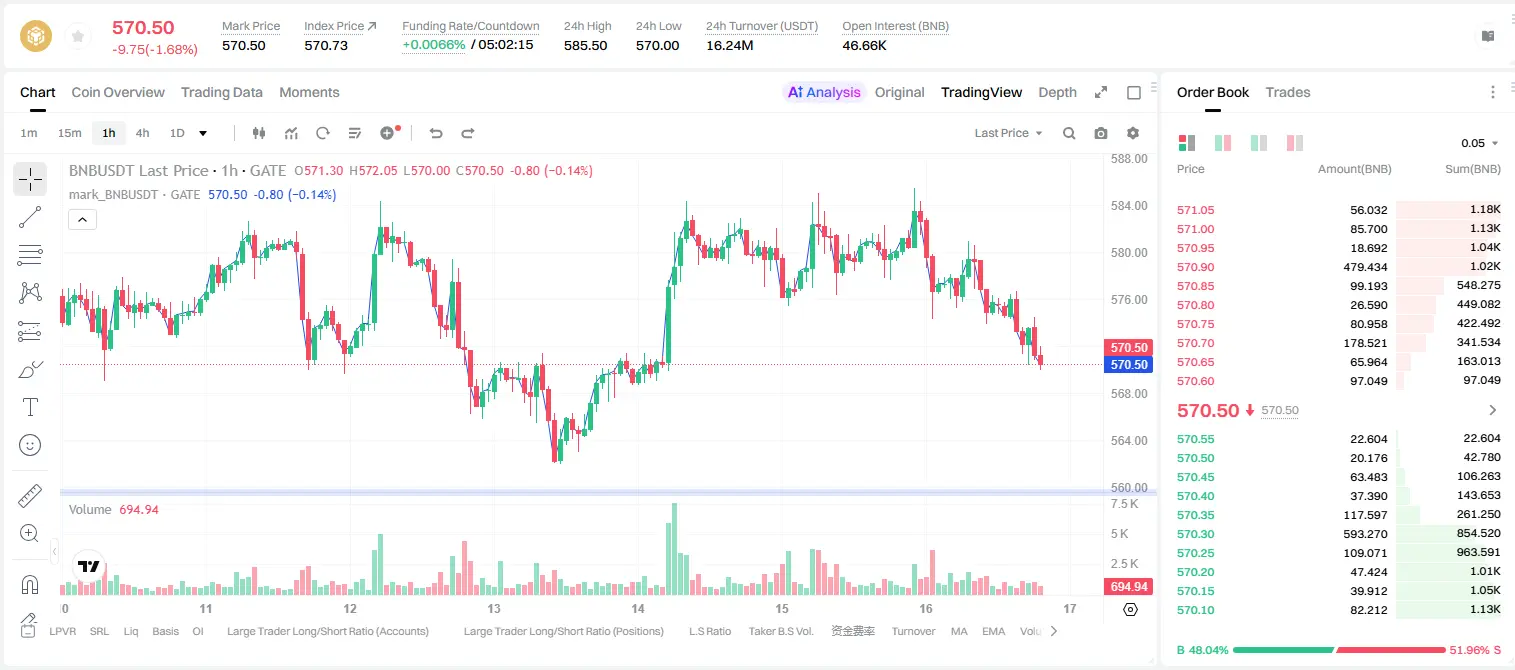Click the 570.90 ask price row
Image resolution: width=1515 pixels, height=670 pixels.
pos(1339,266)
